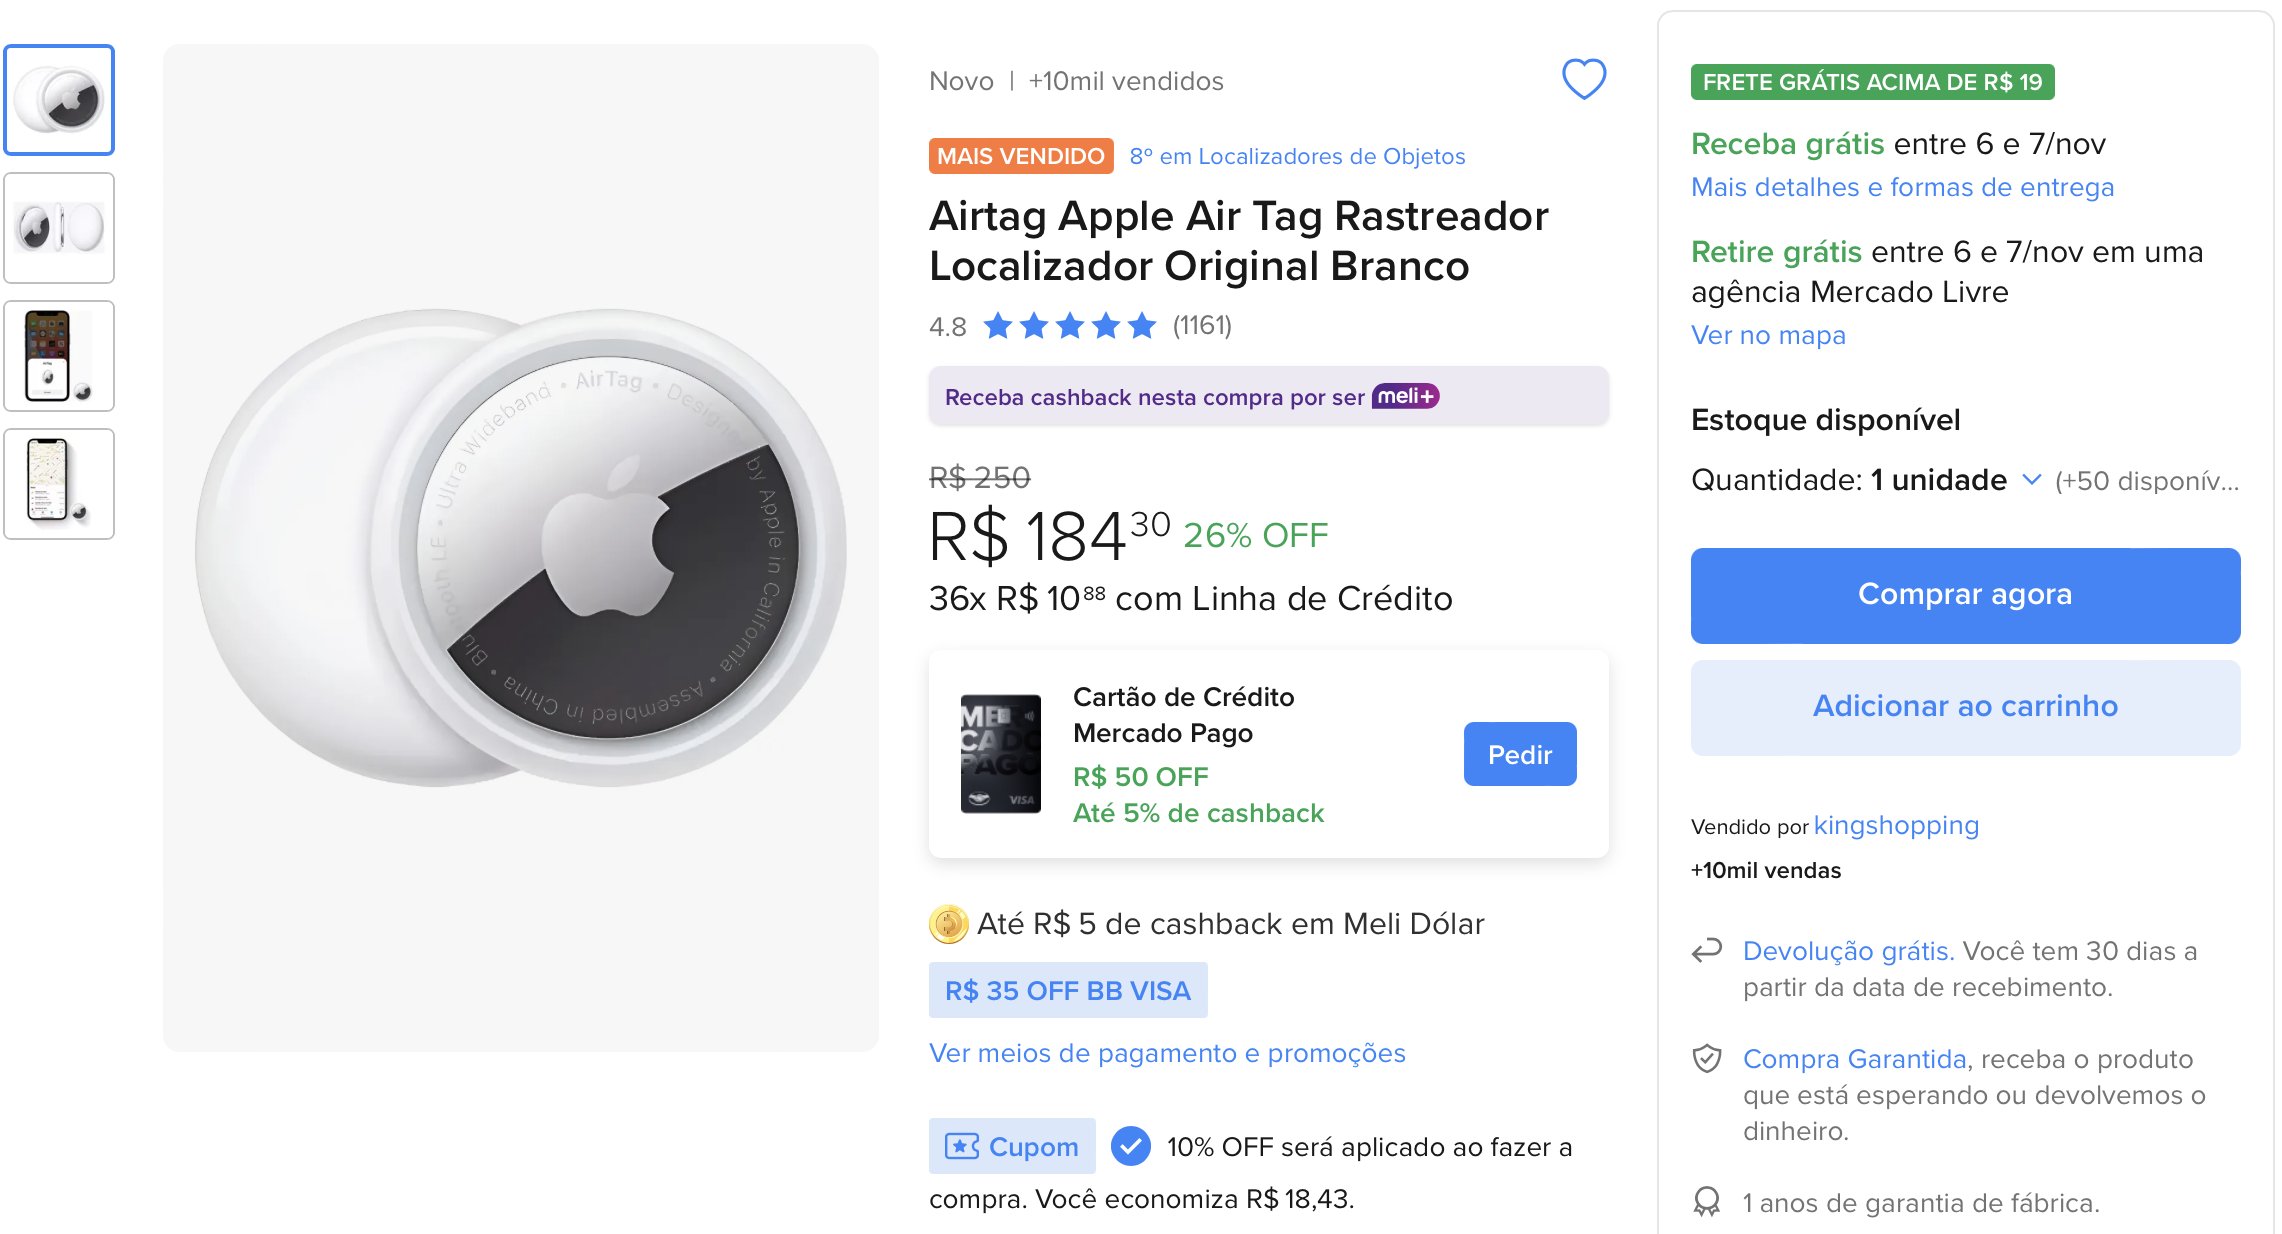Click the Mercado Pago card image
This screenshot has width=2282, height=1234.
pos(1000,754)
